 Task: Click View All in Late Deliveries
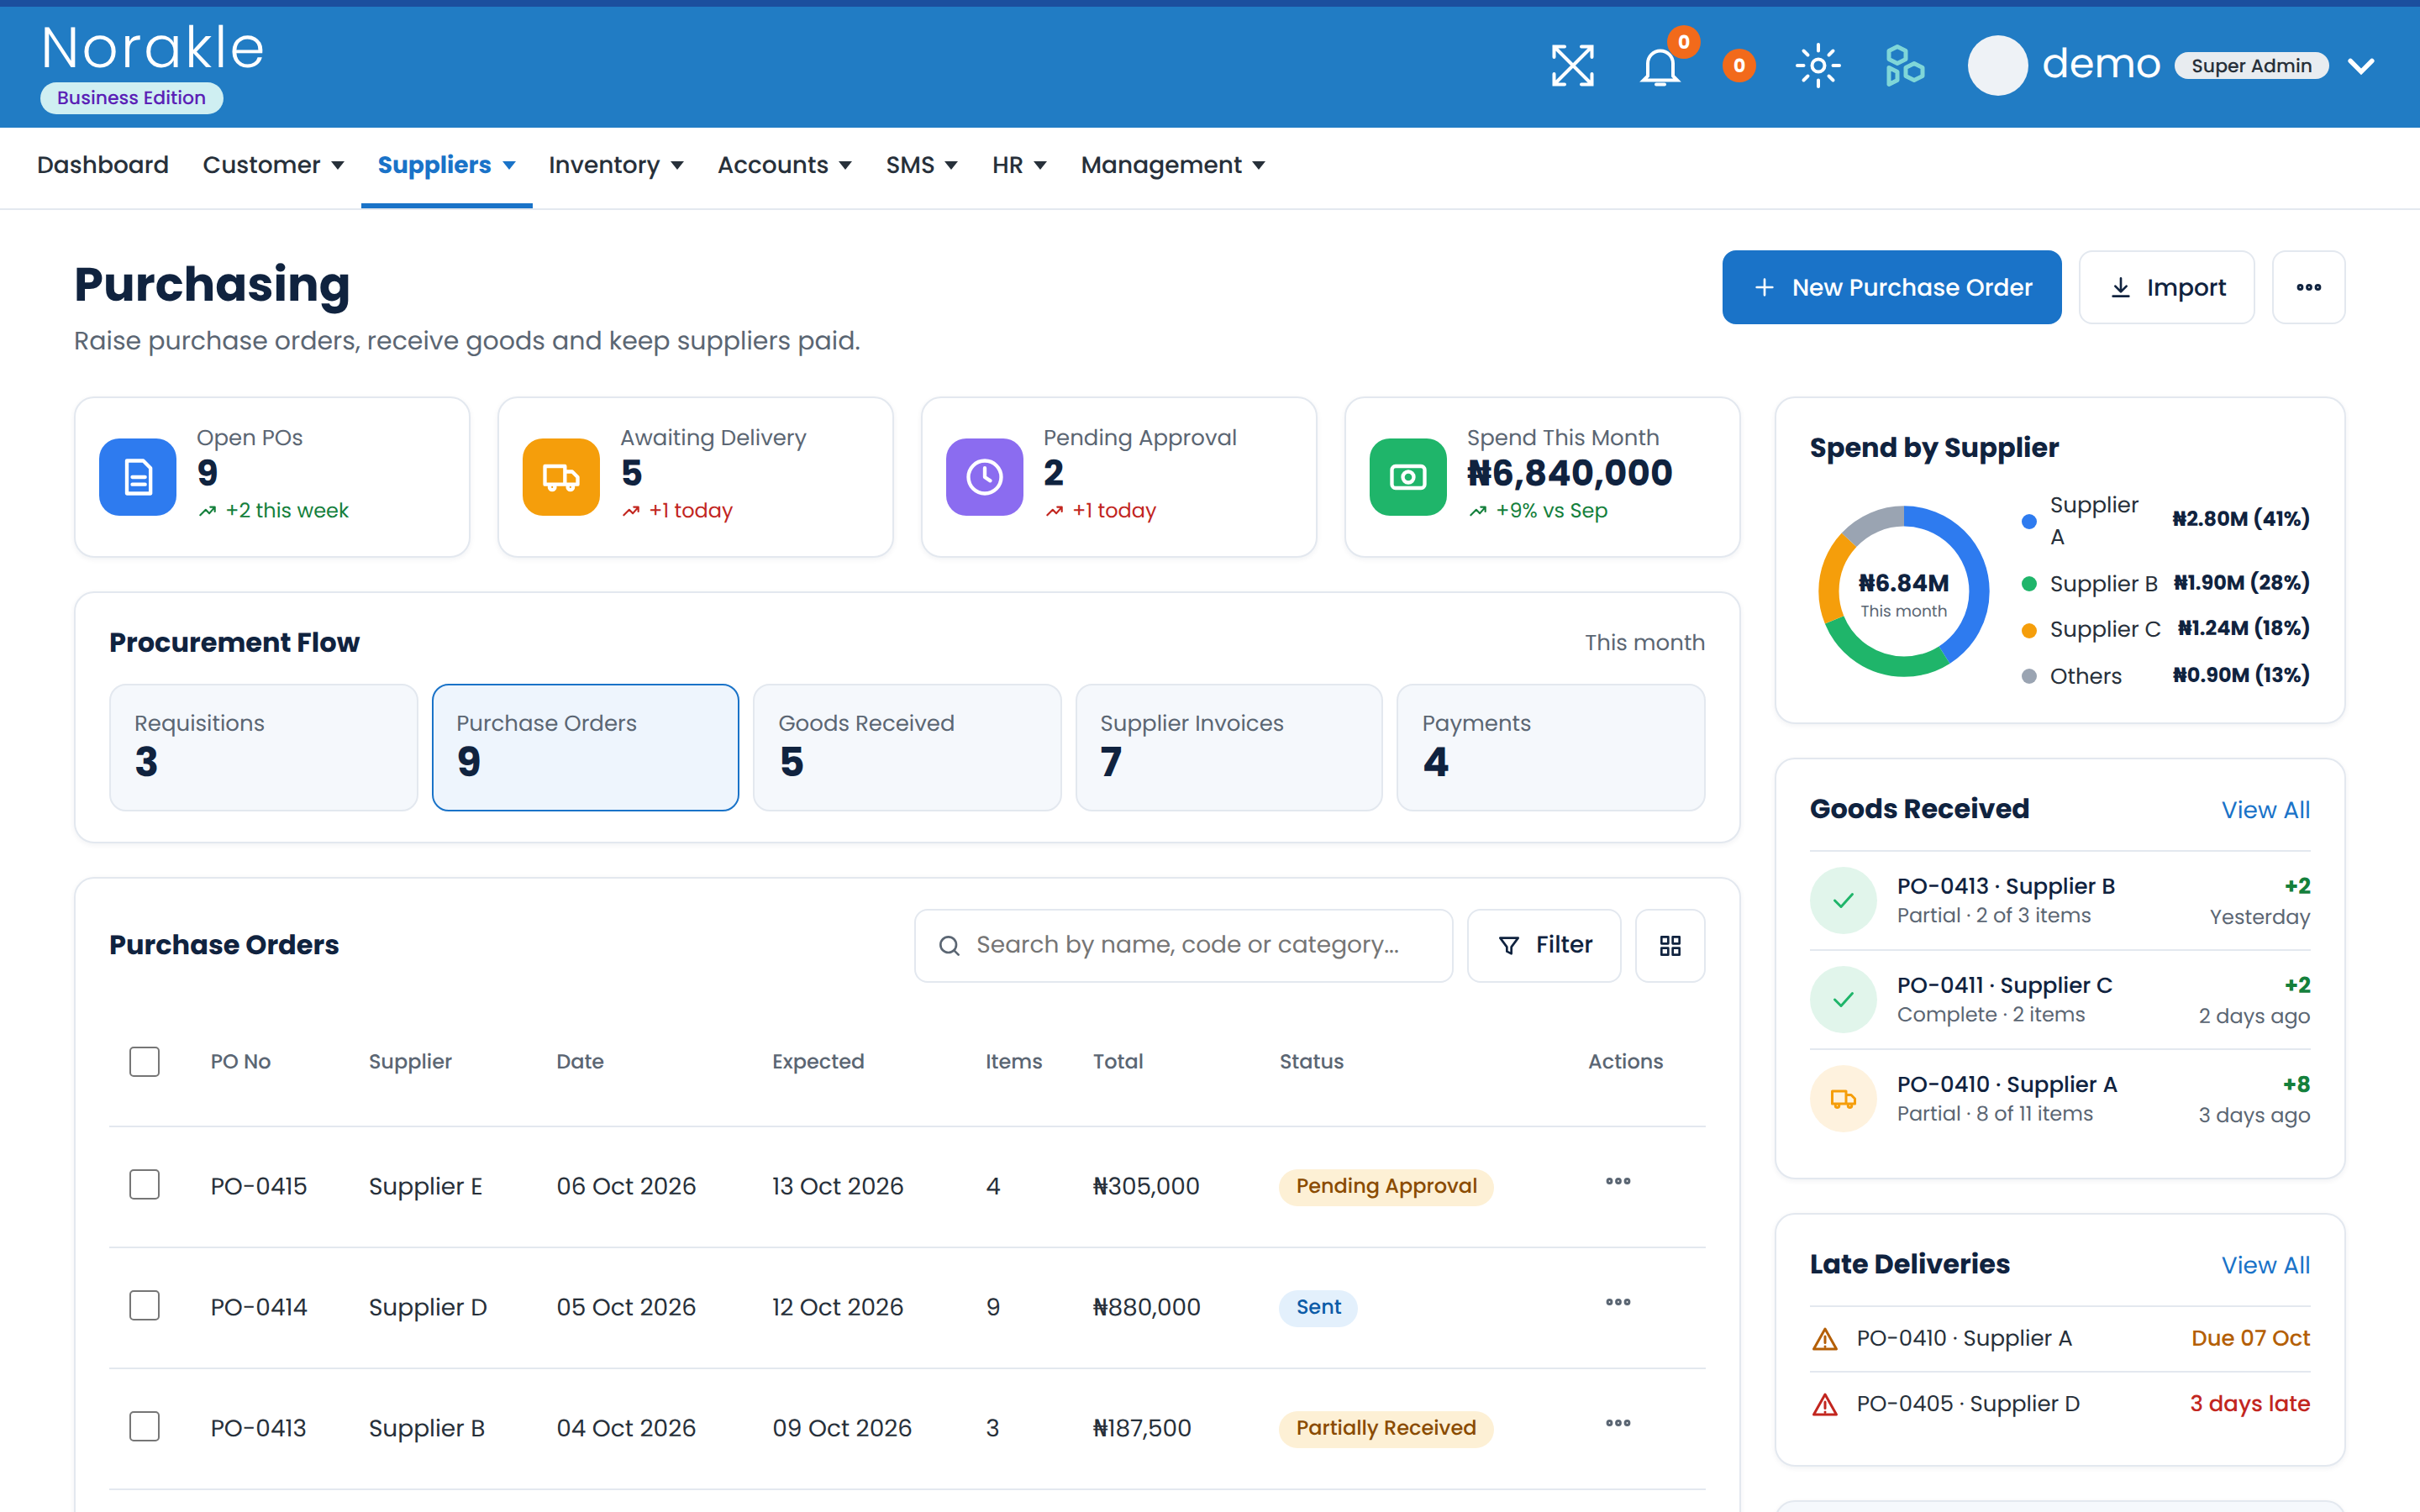(2265, 1265)
